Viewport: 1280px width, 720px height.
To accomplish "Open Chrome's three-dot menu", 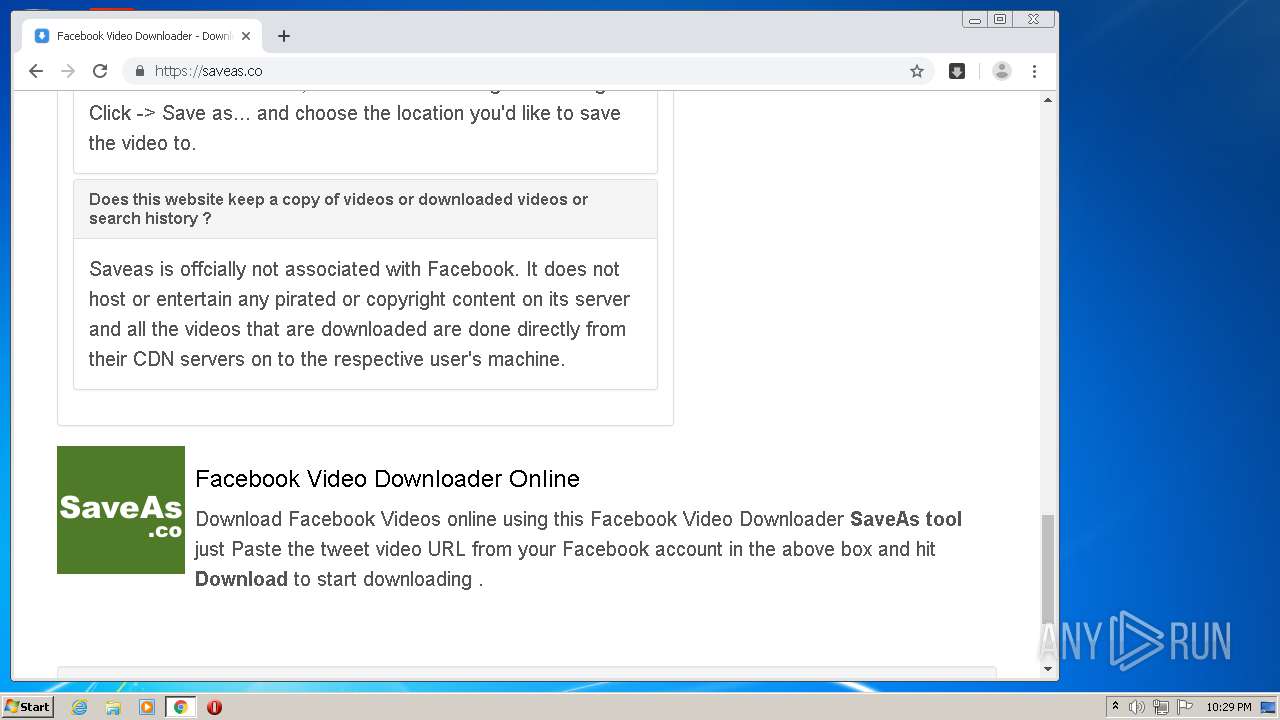I will [1034, 71].
